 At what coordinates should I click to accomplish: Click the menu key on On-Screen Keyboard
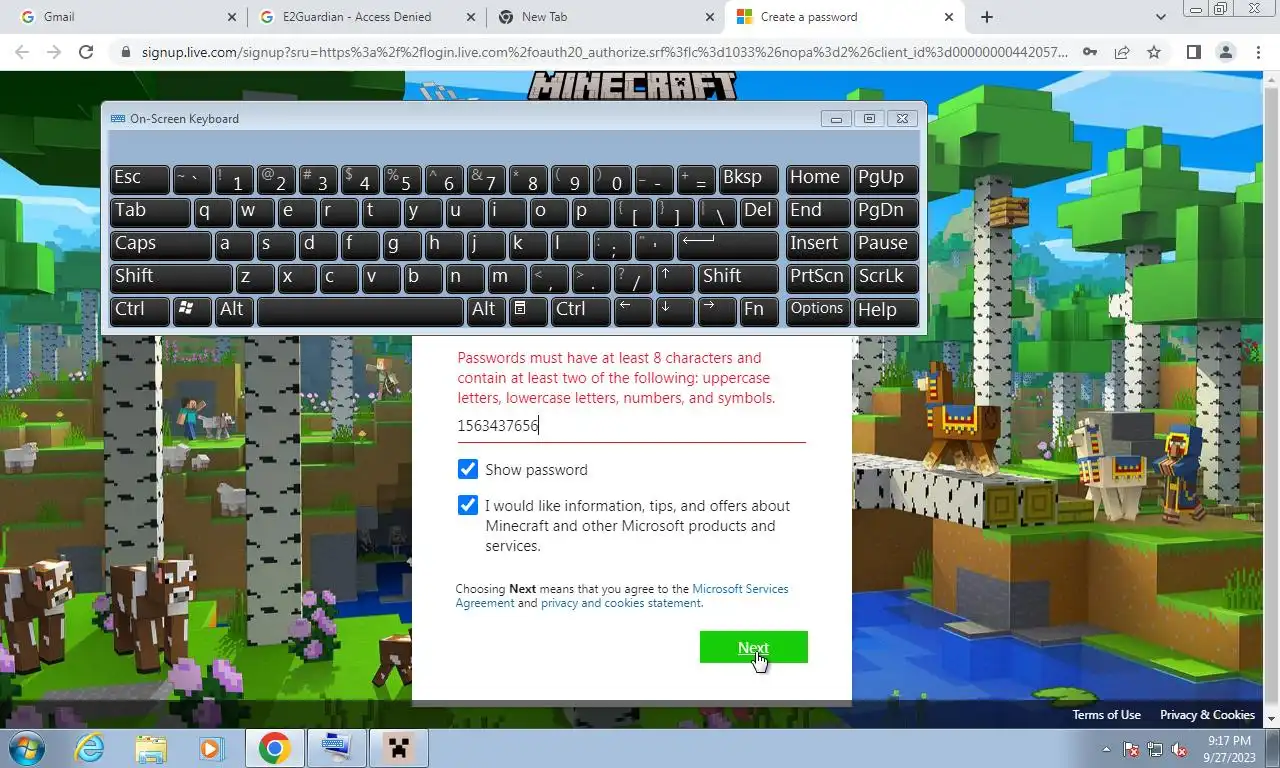[x=526, y=311]
